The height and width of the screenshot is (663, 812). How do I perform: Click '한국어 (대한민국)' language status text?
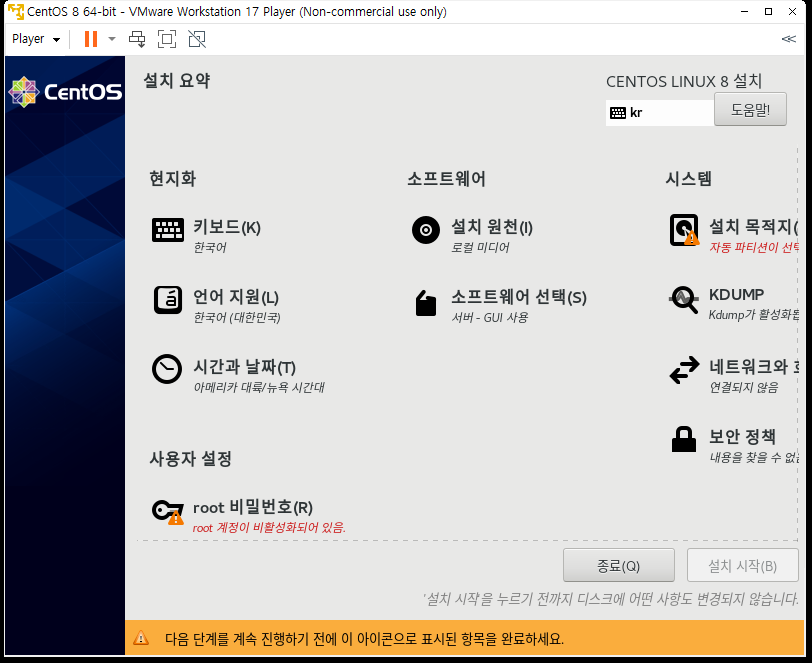pos(237,318)
